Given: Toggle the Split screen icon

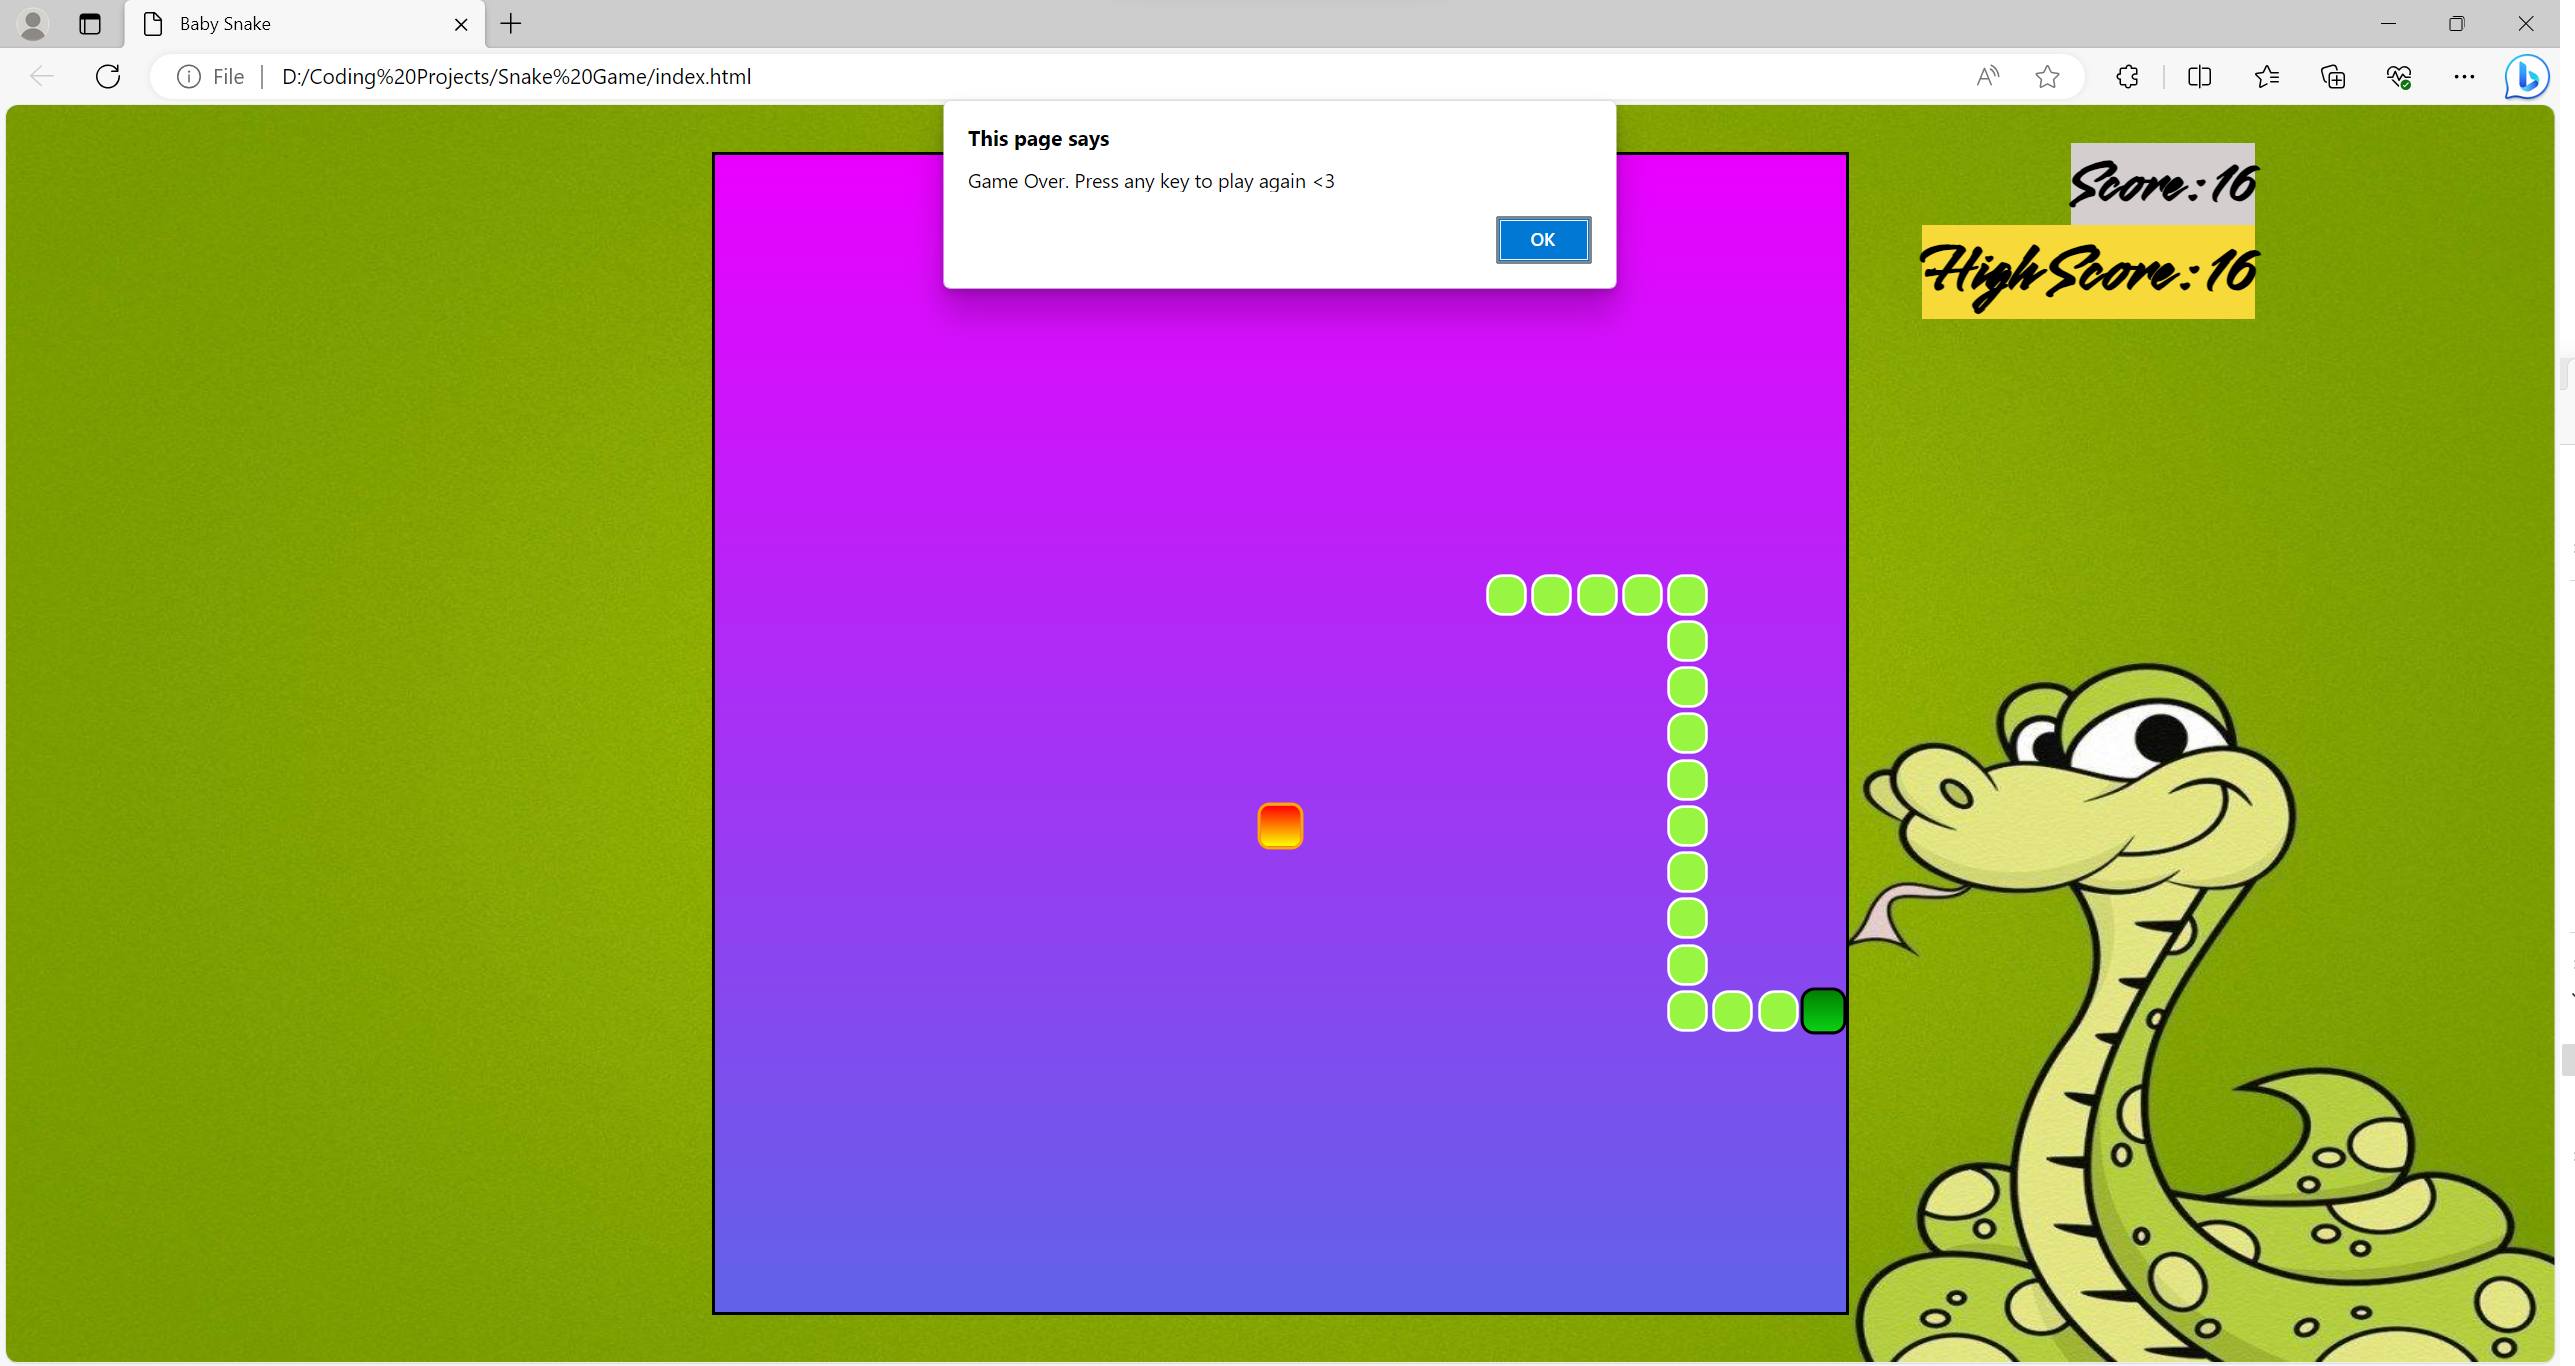Looking at the screenshot, I should coord(2199,77).
